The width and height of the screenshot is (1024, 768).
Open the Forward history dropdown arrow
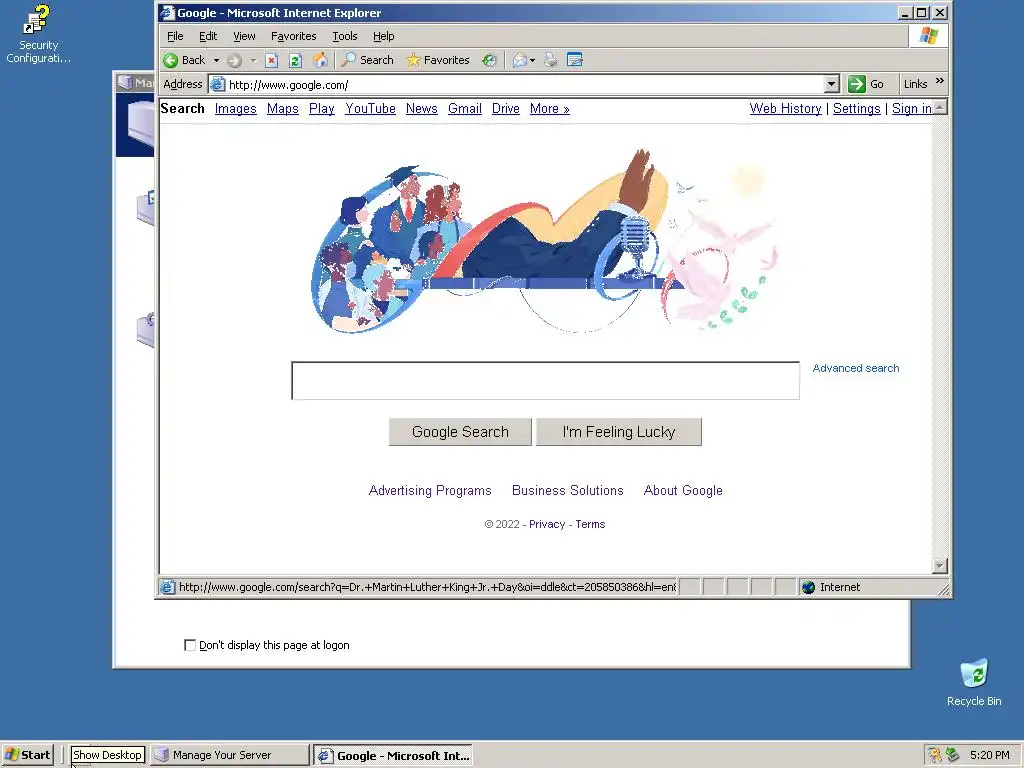(x=254, y=61)
